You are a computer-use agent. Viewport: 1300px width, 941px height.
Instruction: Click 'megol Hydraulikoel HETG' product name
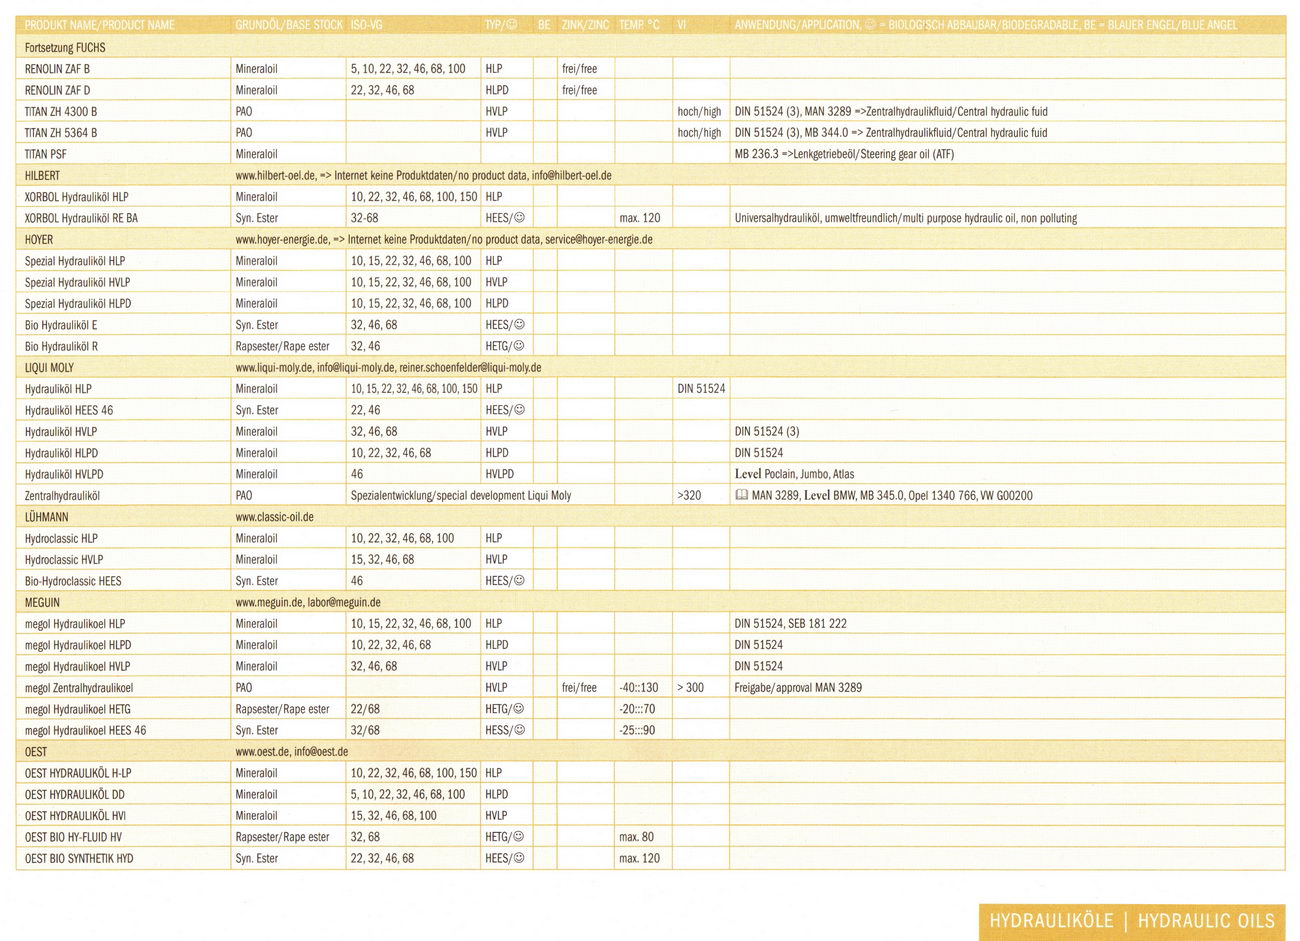pyautogui.click(x=78, y=709)
